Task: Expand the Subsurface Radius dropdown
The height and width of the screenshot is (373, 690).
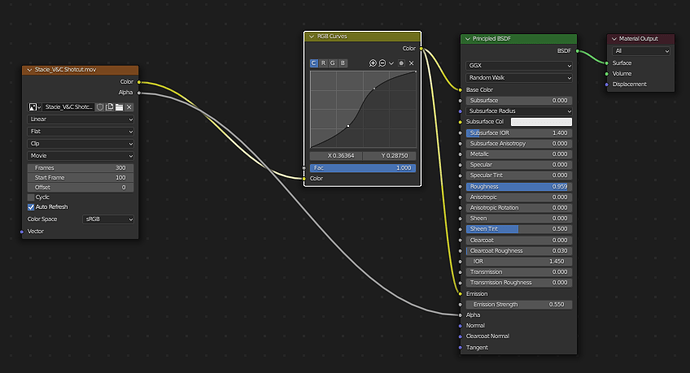Action: click(519, 111)
